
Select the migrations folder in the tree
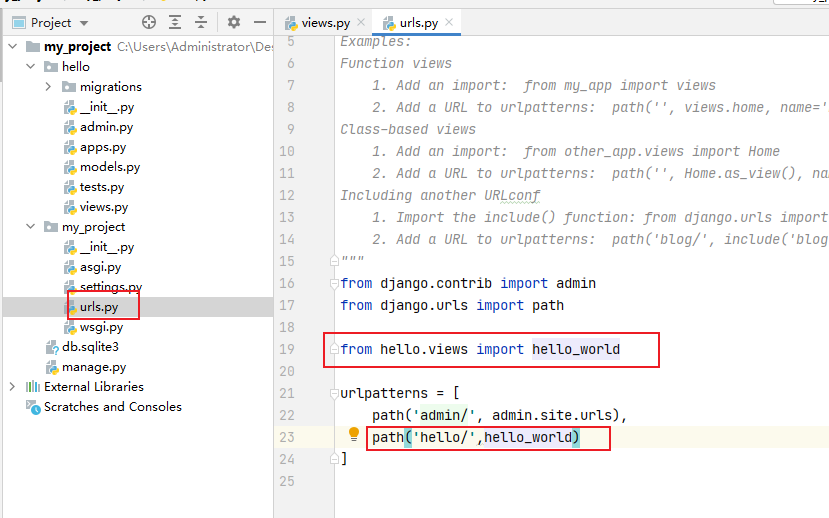102,87
